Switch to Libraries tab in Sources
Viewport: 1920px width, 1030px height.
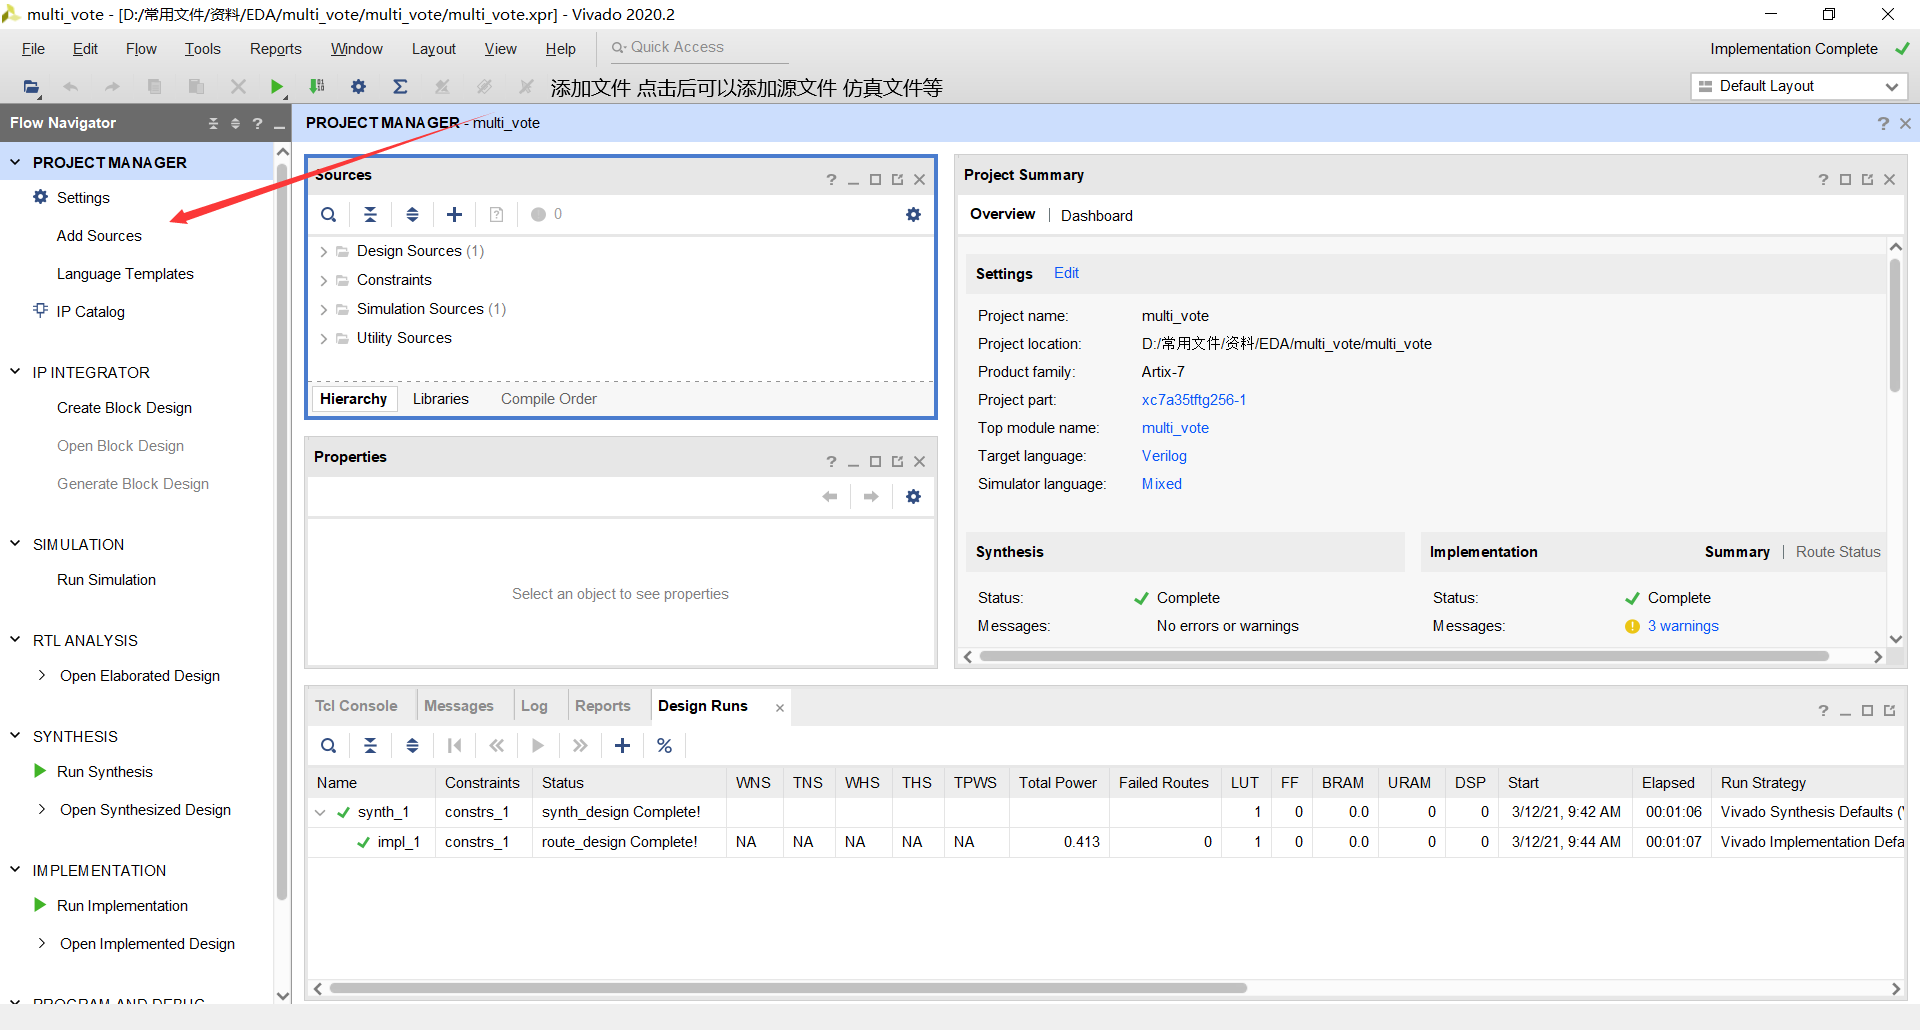(x=441, y=399)
